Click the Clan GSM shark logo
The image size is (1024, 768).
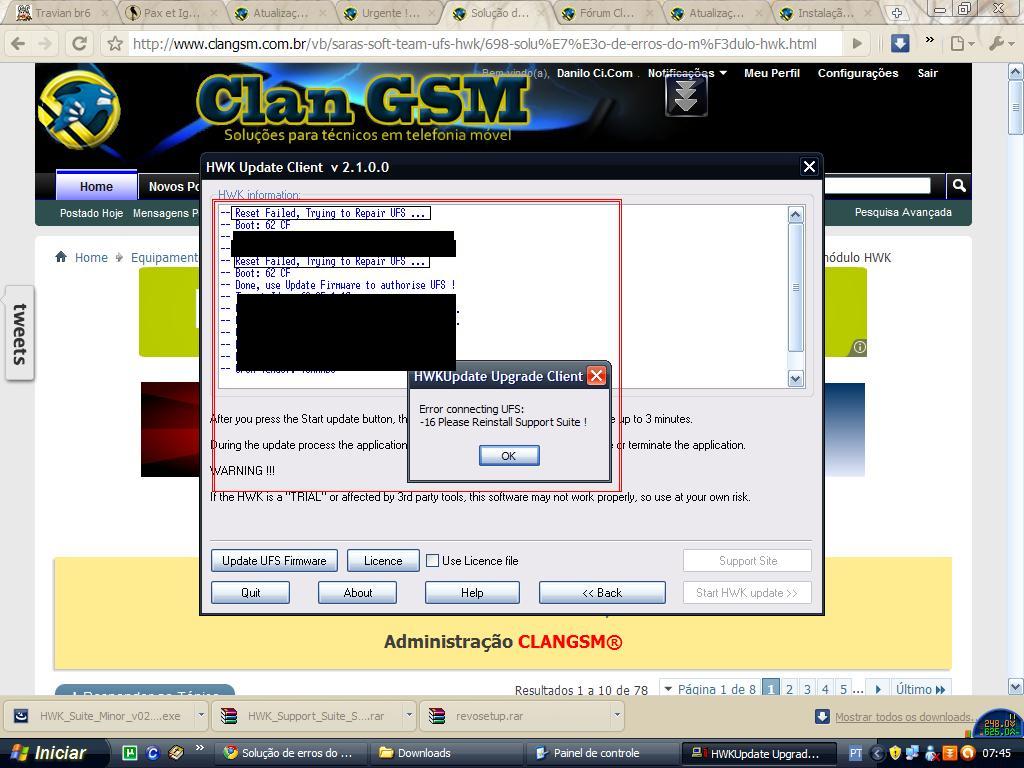79,108
